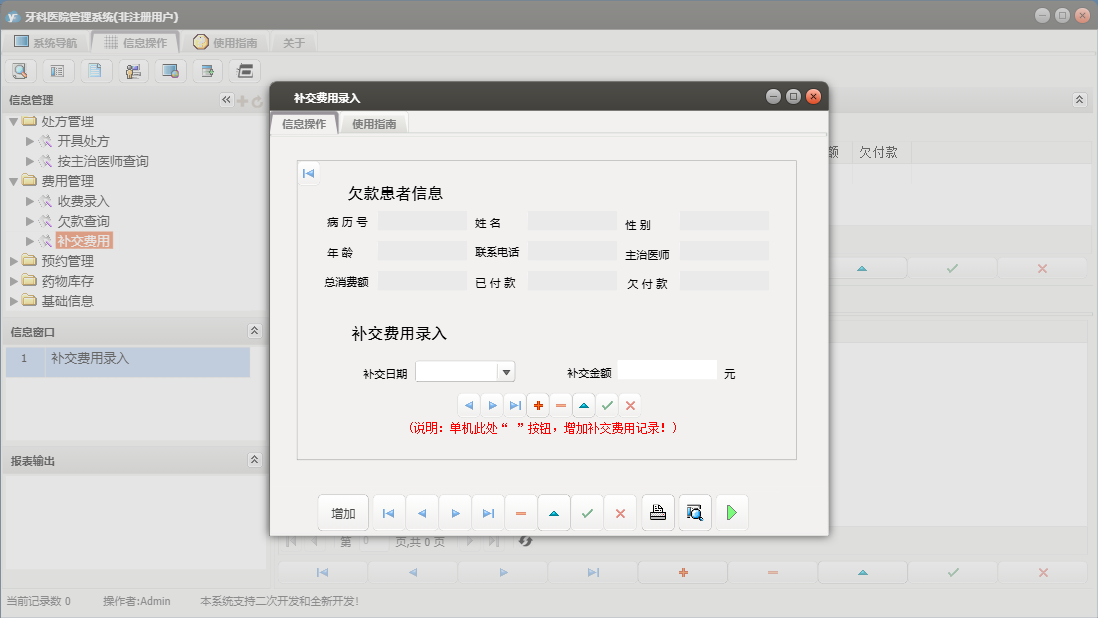Open the print icon in the dialog toolbar
The height and width of the screenshot is (618, 1098).
click(658, 512)
